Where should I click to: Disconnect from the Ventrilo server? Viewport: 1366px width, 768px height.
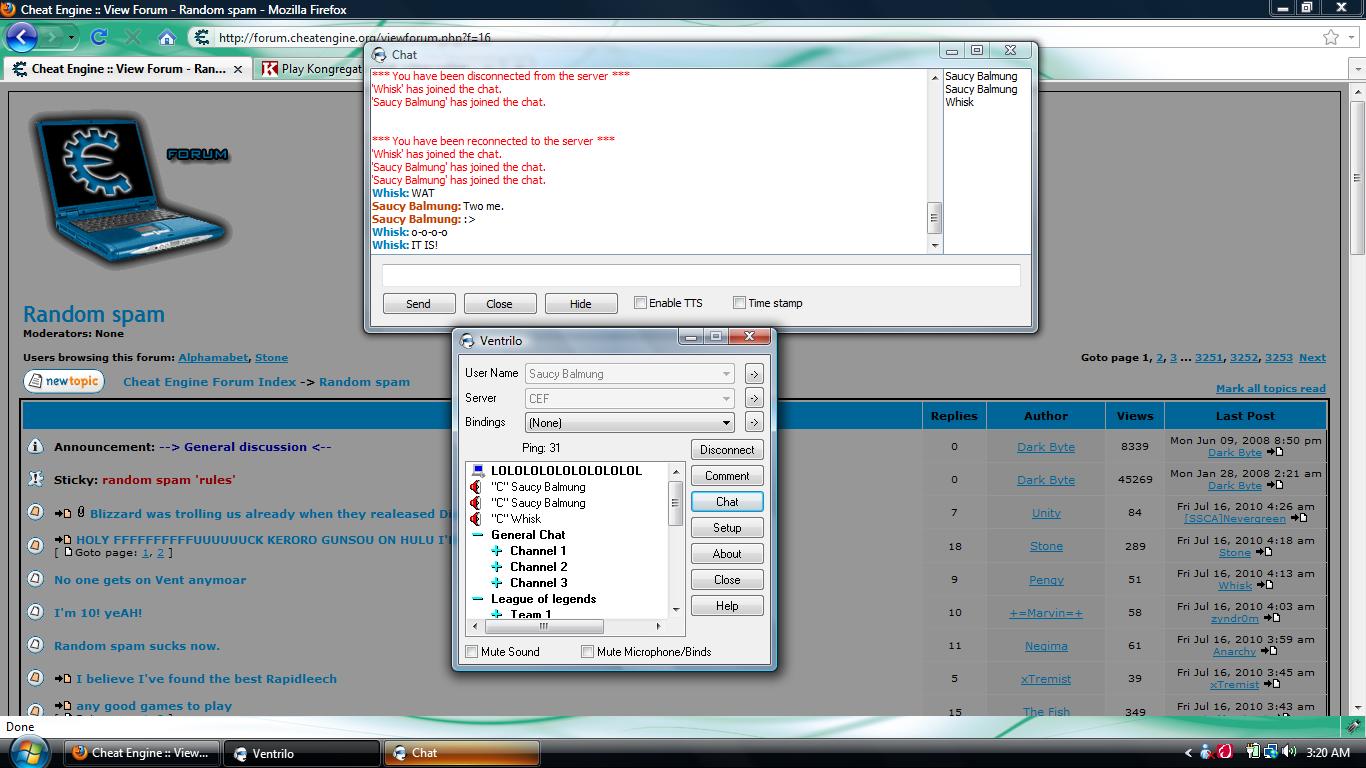point(727,450)
